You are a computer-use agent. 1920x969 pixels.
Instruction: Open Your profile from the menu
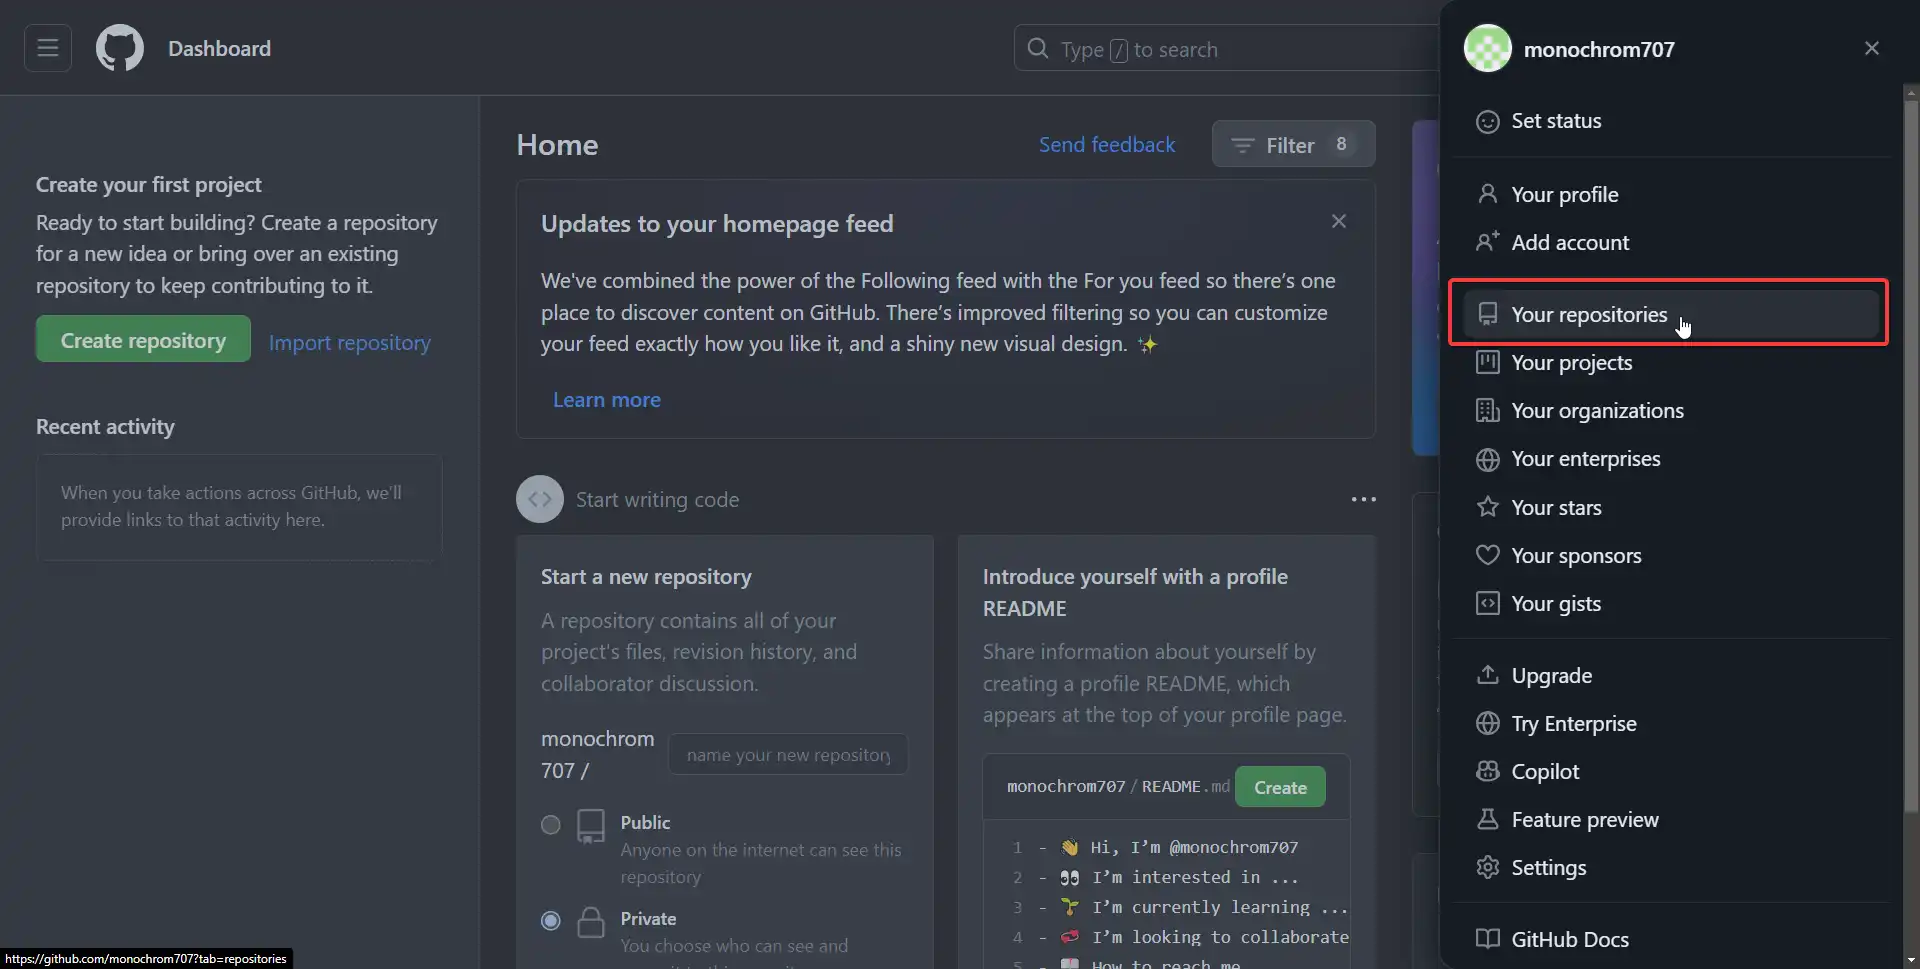click(x=1670, y=194)
